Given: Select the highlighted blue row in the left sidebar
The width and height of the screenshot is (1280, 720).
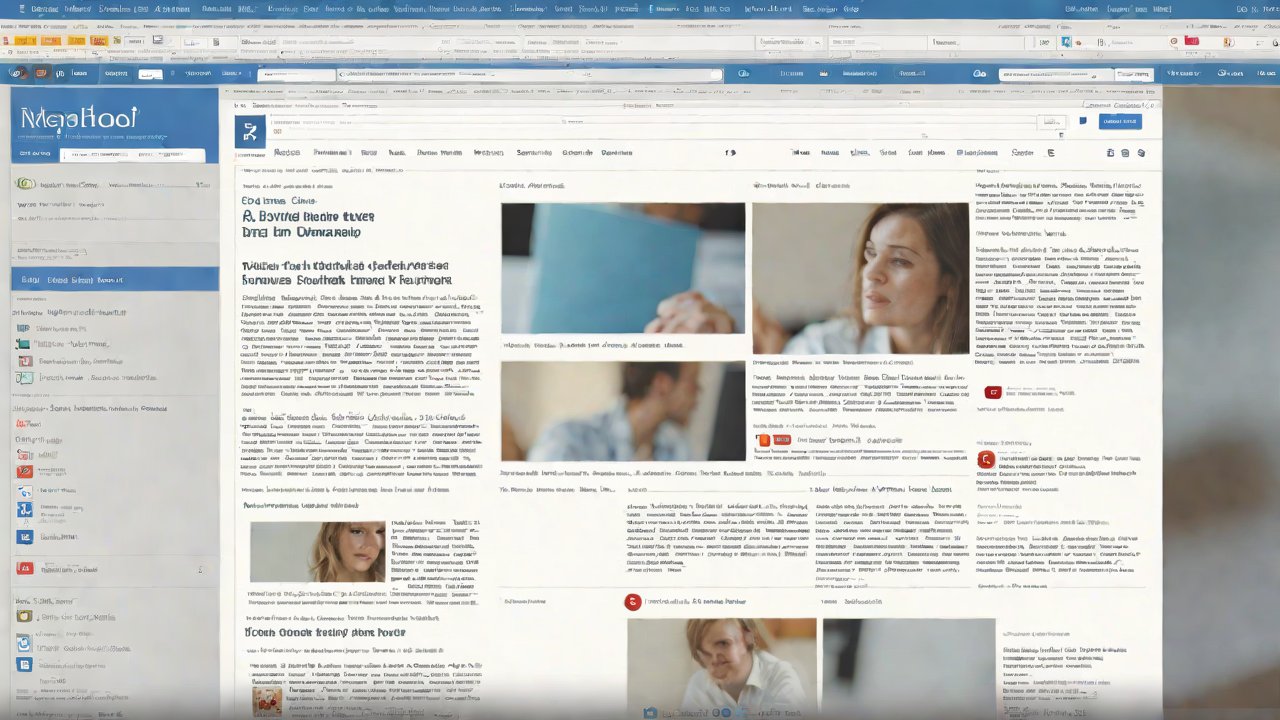Looking at the screenshot, I should (114, 280).
